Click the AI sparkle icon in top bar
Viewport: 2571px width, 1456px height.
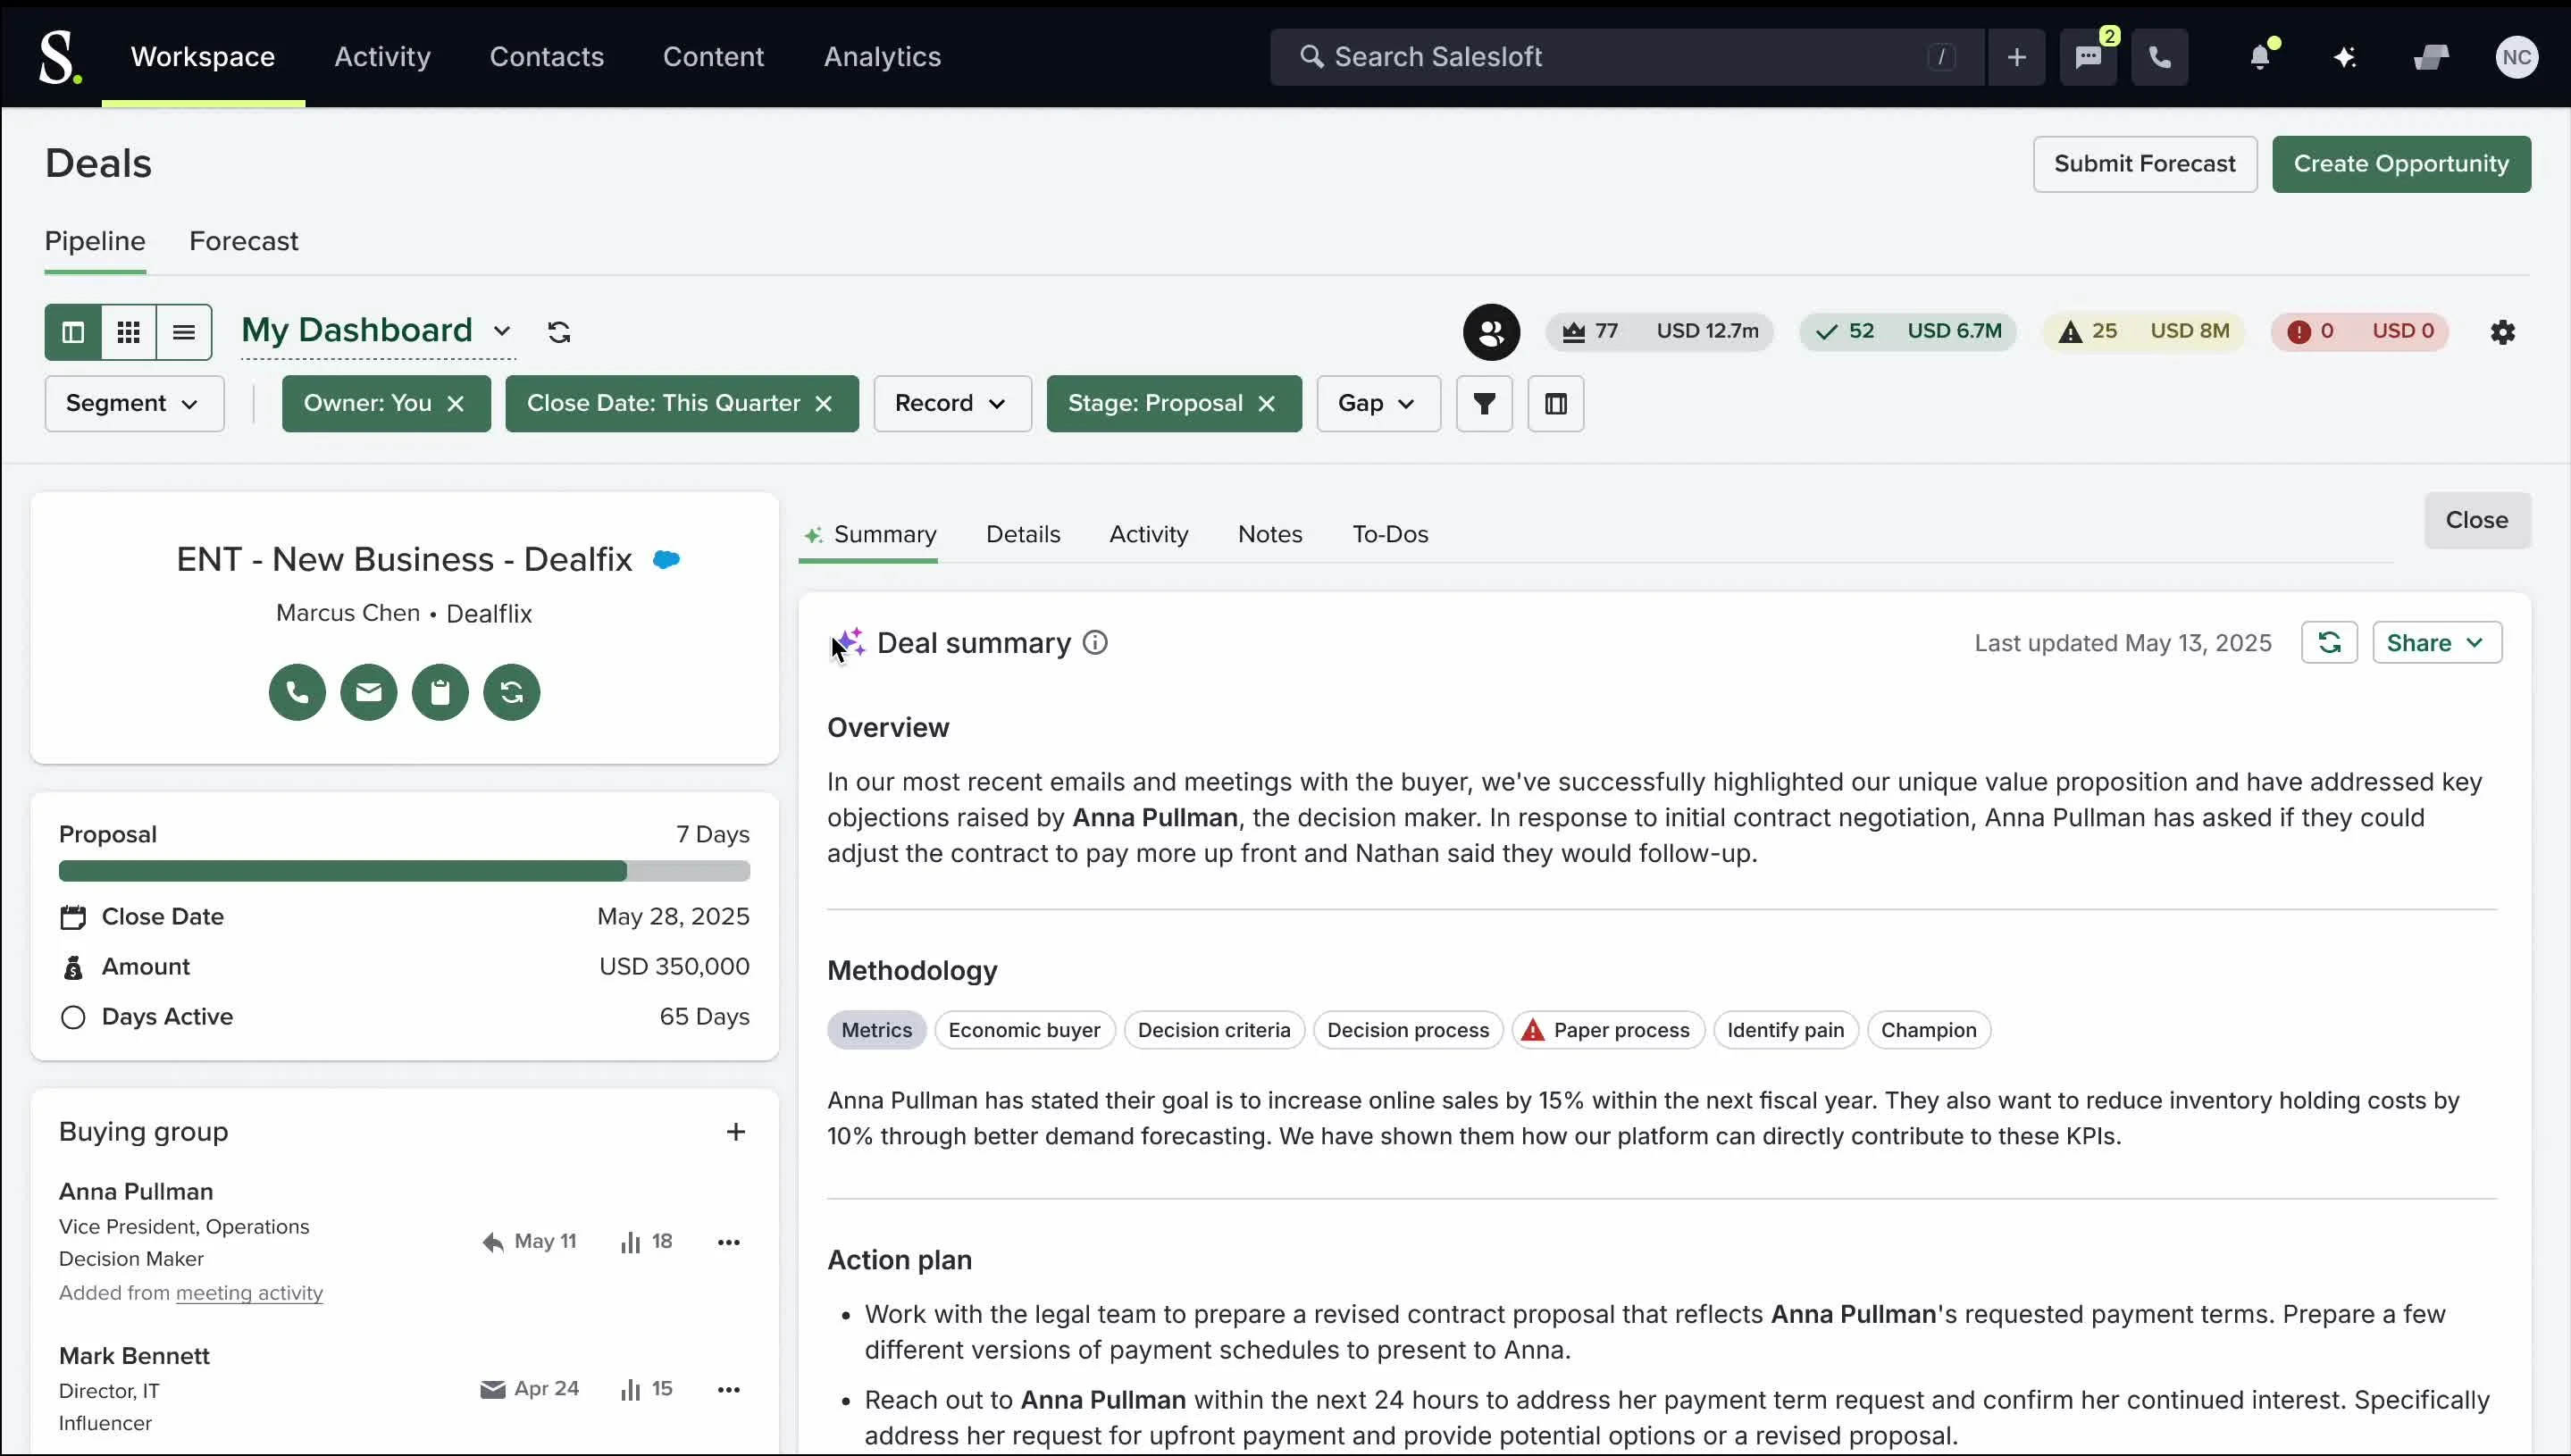(x=2345, y=57)
